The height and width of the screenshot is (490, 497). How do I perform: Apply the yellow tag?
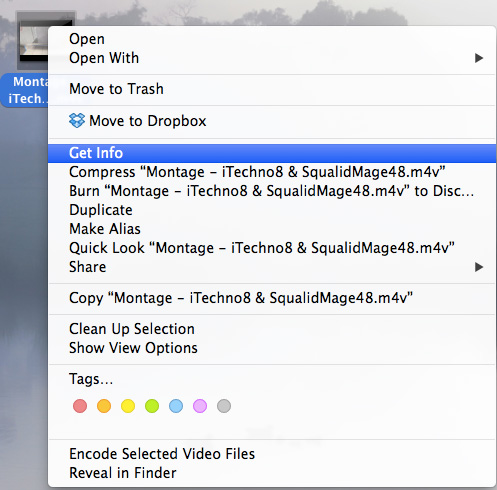tap(128, 406)
